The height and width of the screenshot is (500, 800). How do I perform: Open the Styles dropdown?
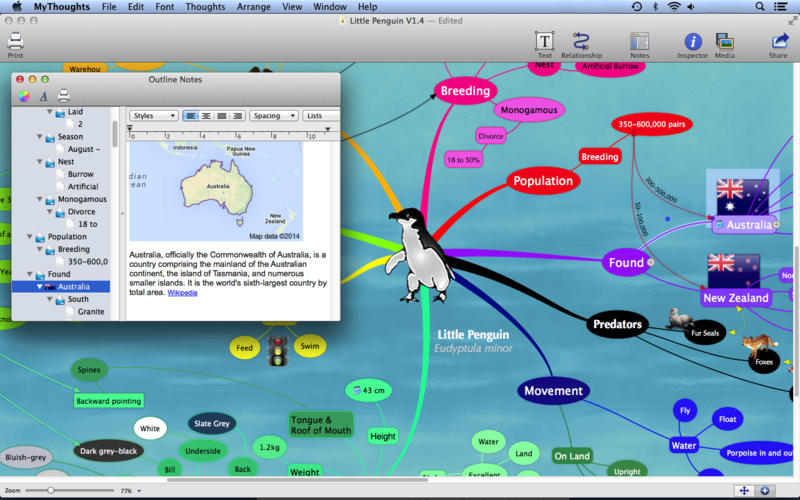(x=154, y=116)
